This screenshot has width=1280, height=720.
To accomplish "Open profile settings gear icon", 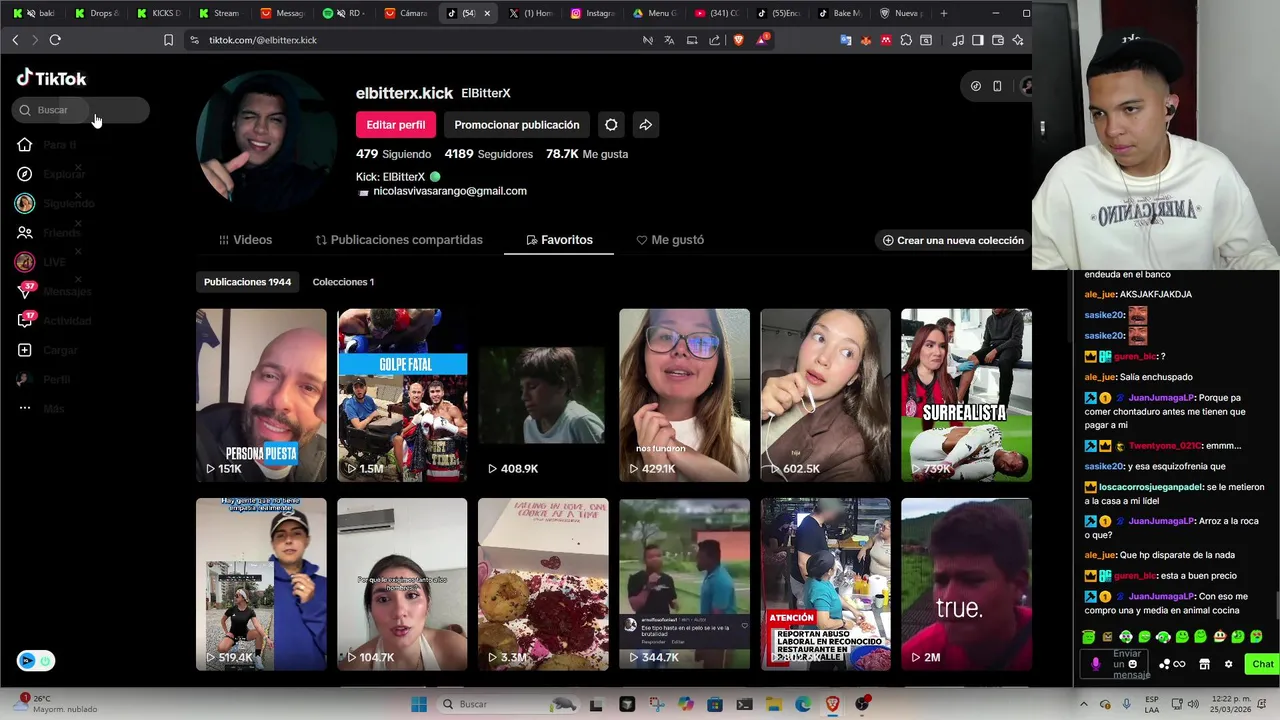I will pyautogui.click(x=611, y=125).
